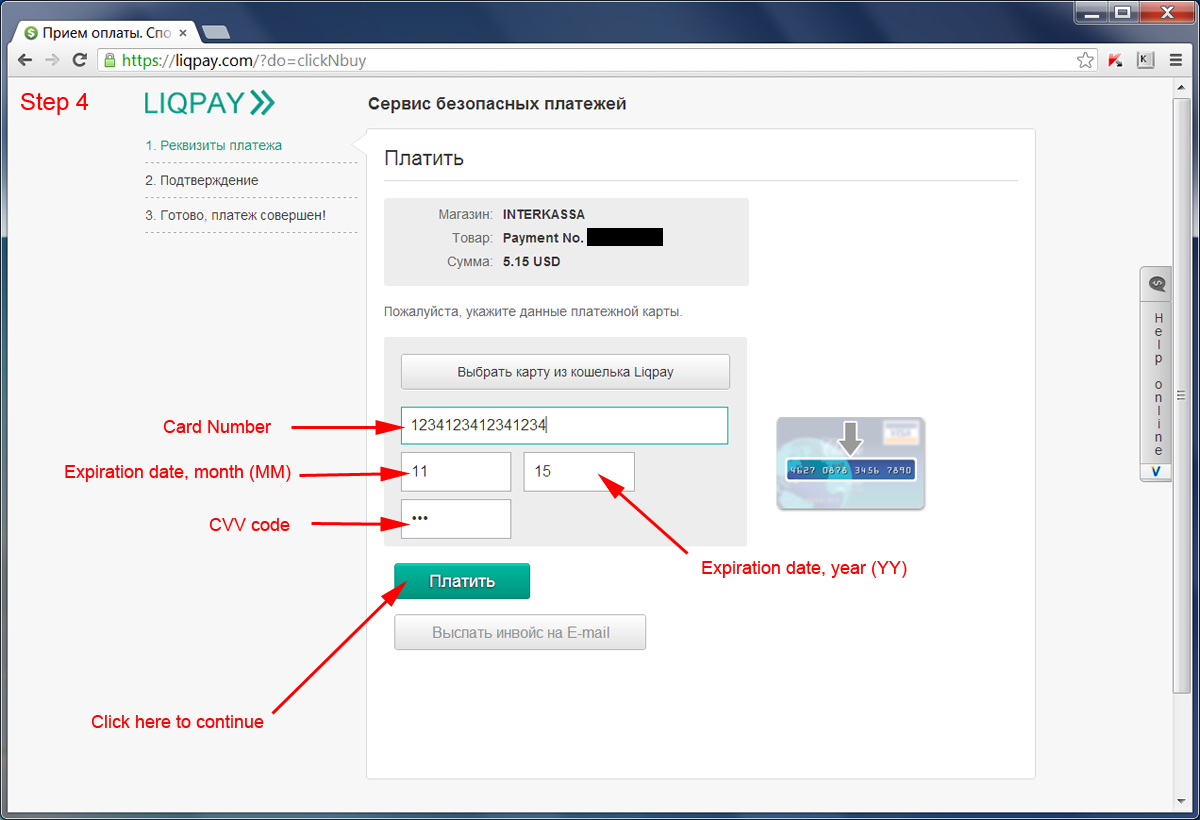Click the Сервис безопасных платежей header
The image size is (1200, 820).
pos(497,103)
